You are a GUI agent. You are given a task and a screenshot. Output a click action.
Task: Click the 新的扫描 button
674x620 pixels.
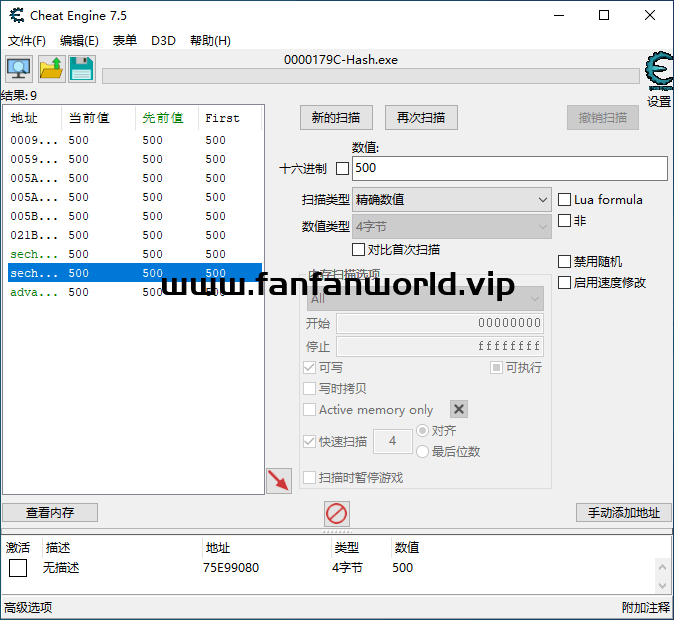pos(336,117)
